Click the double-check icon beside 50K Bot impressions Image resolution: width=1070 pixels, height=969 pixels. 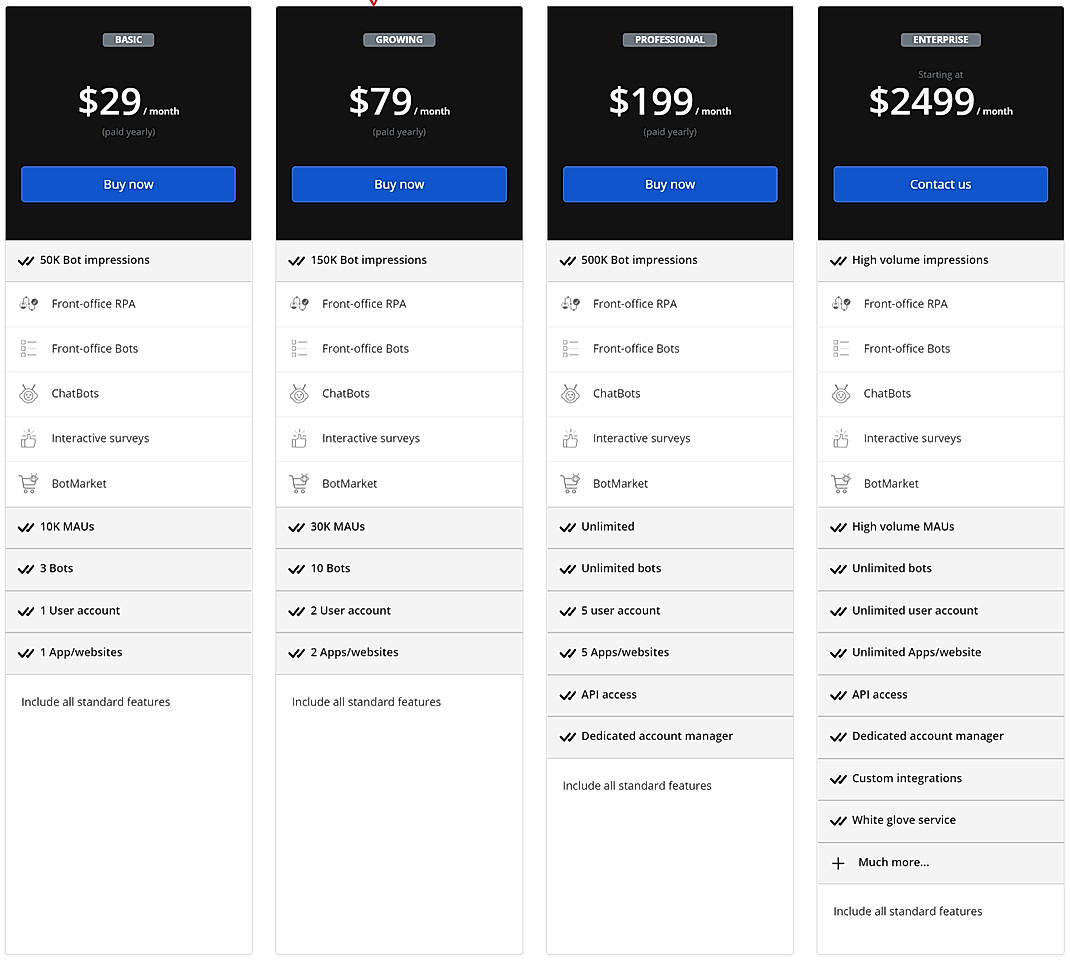25,260
